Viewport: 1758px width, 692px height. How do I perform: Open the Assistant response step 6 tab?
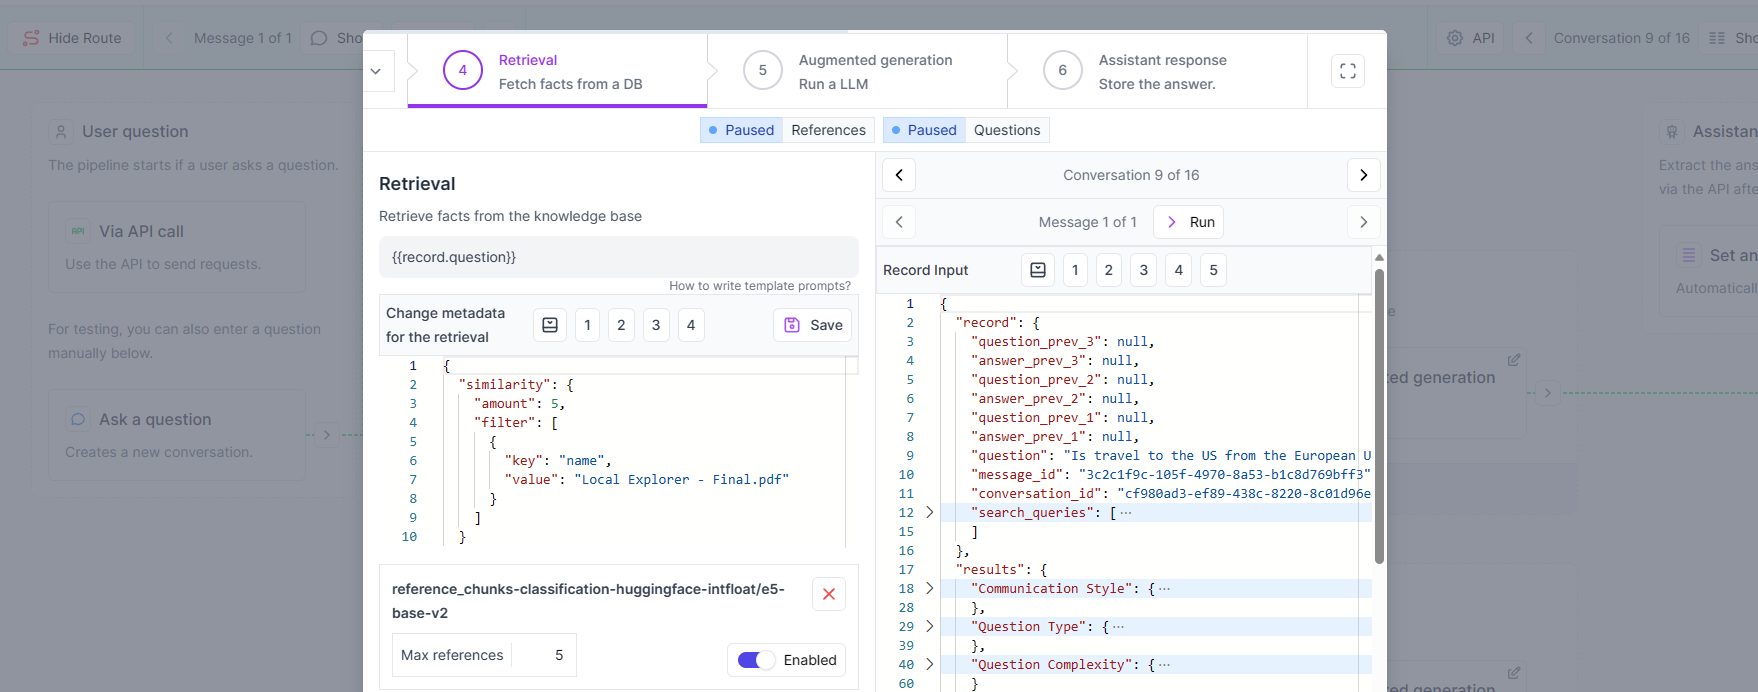coord(1157,72)
